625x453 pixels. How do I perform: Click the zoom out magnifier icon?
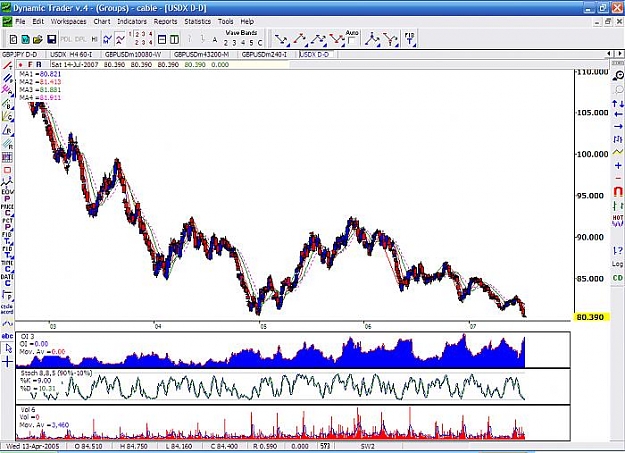click(618, 76)
